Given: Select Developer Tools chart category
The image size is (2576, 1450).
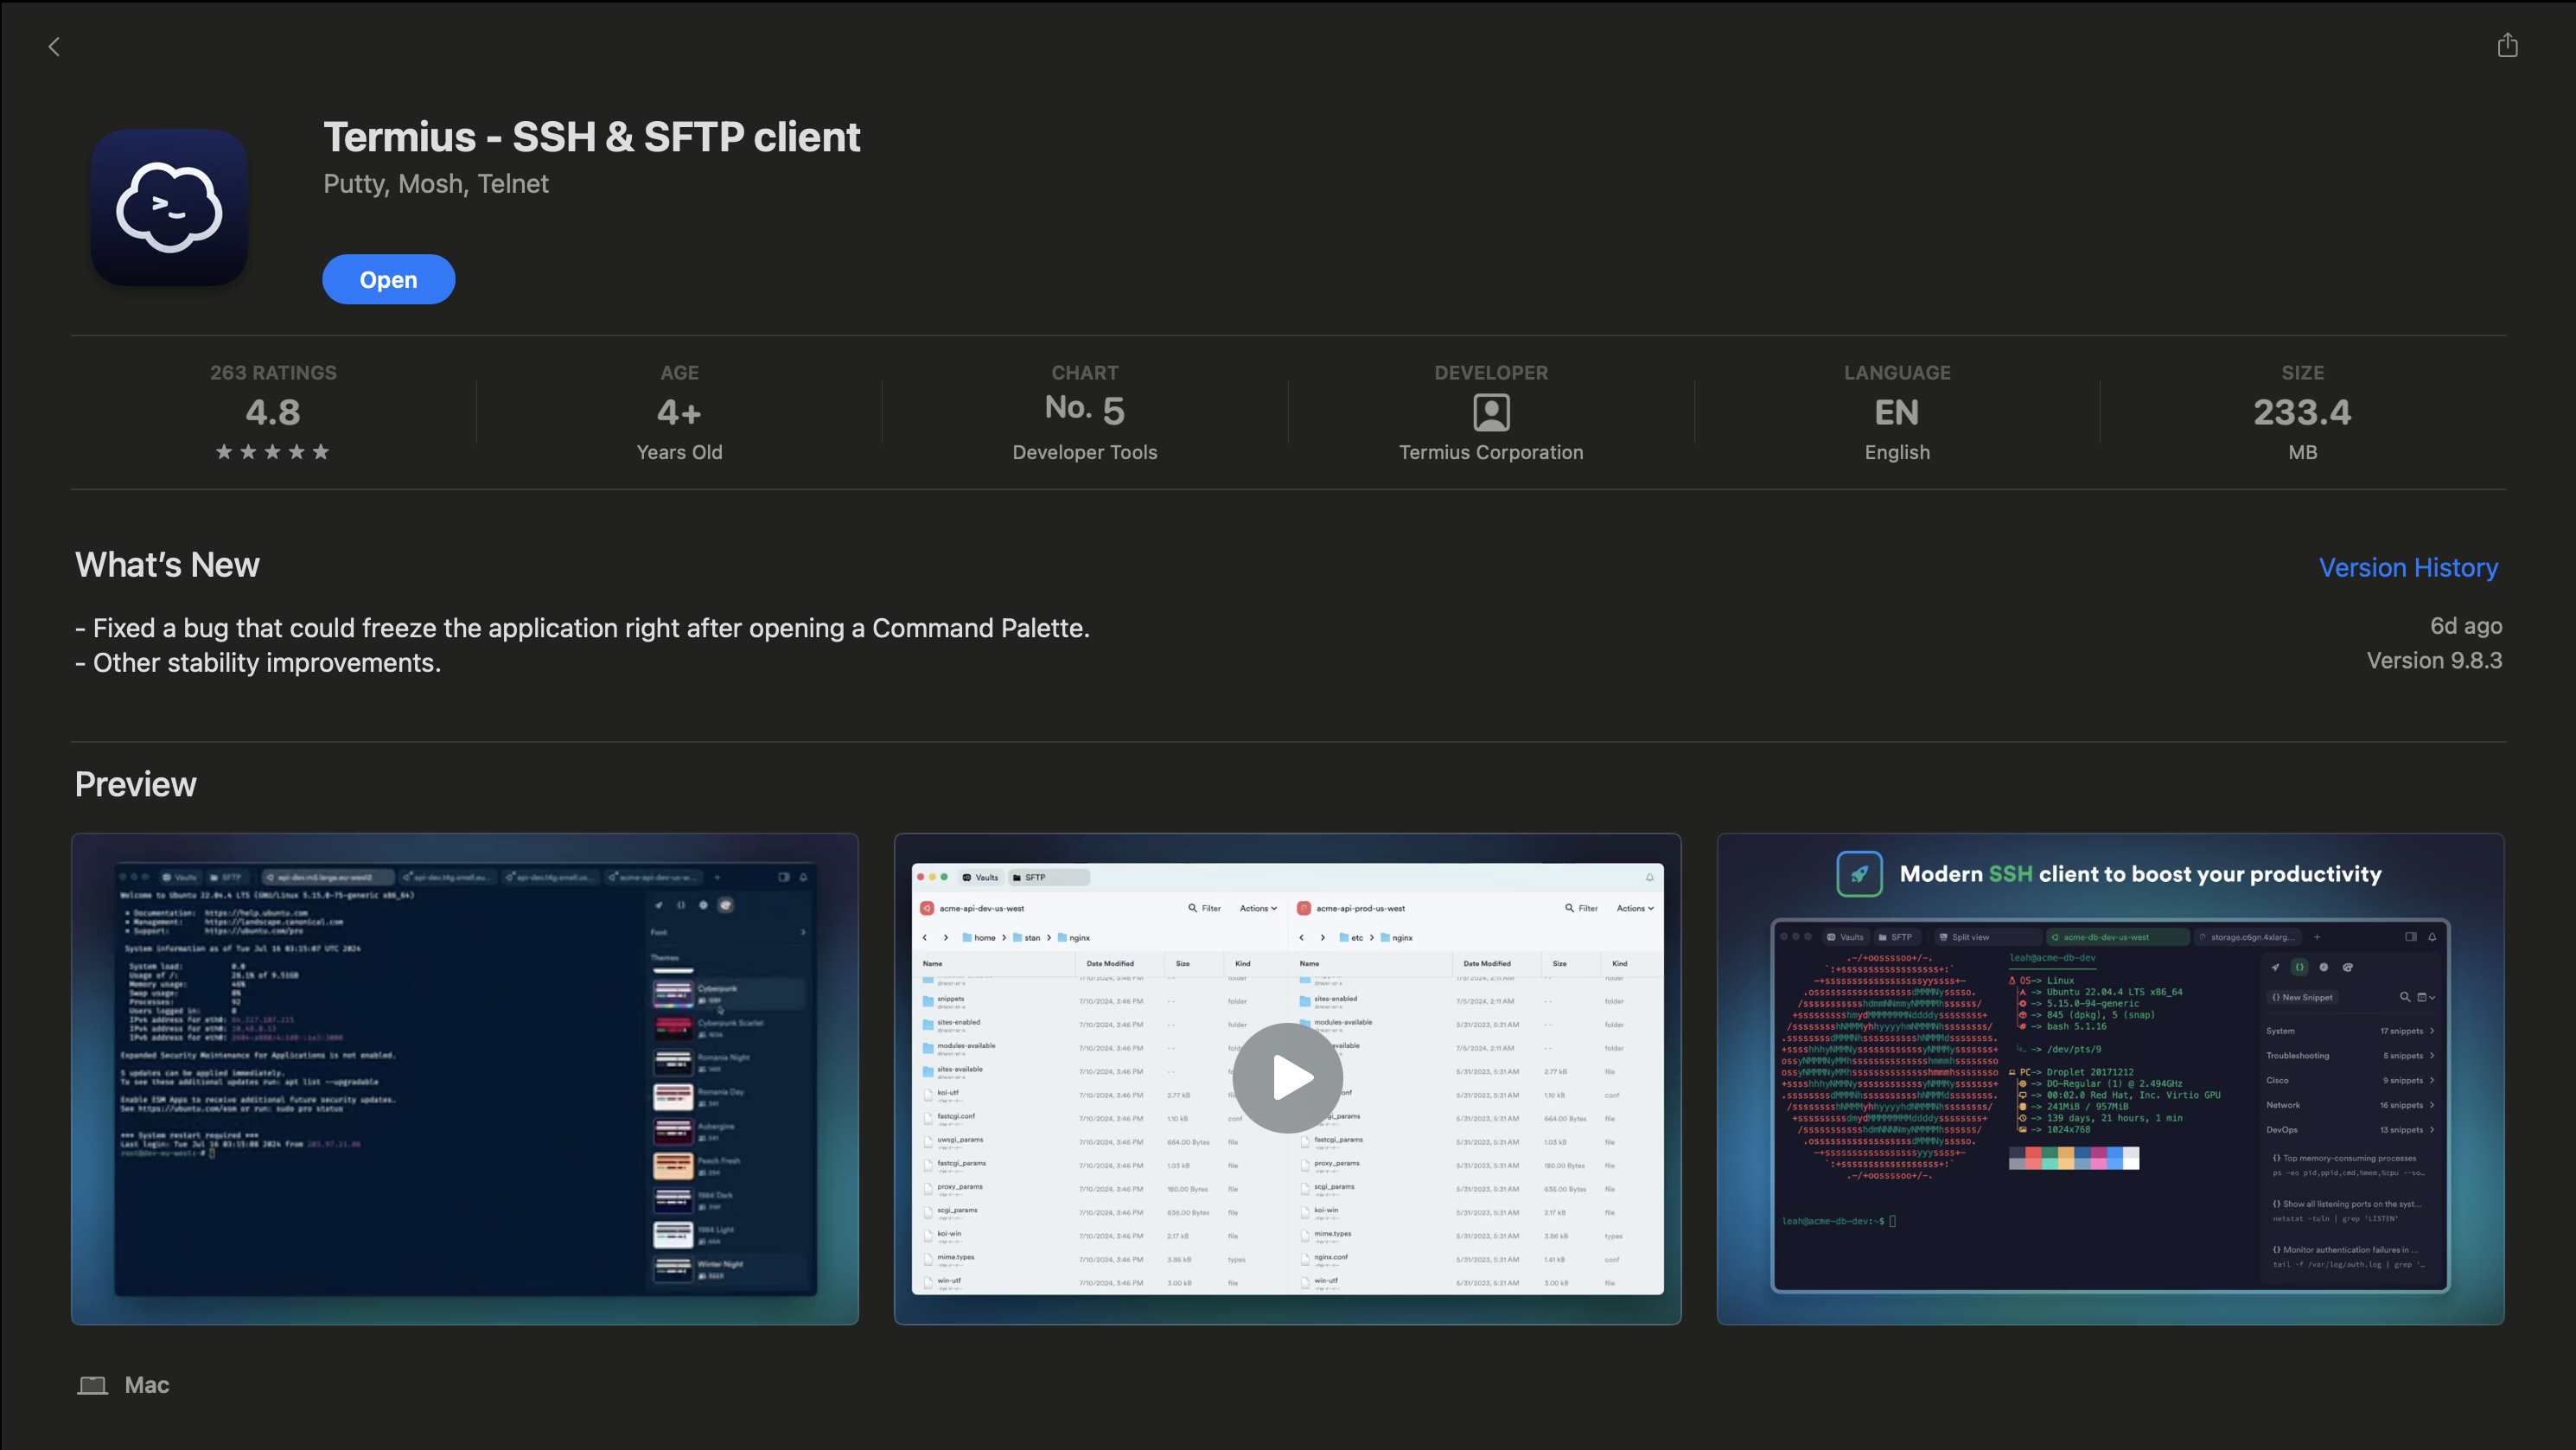Looking at the screenshot, I should pyautogui.click(x=1085, y=452).
